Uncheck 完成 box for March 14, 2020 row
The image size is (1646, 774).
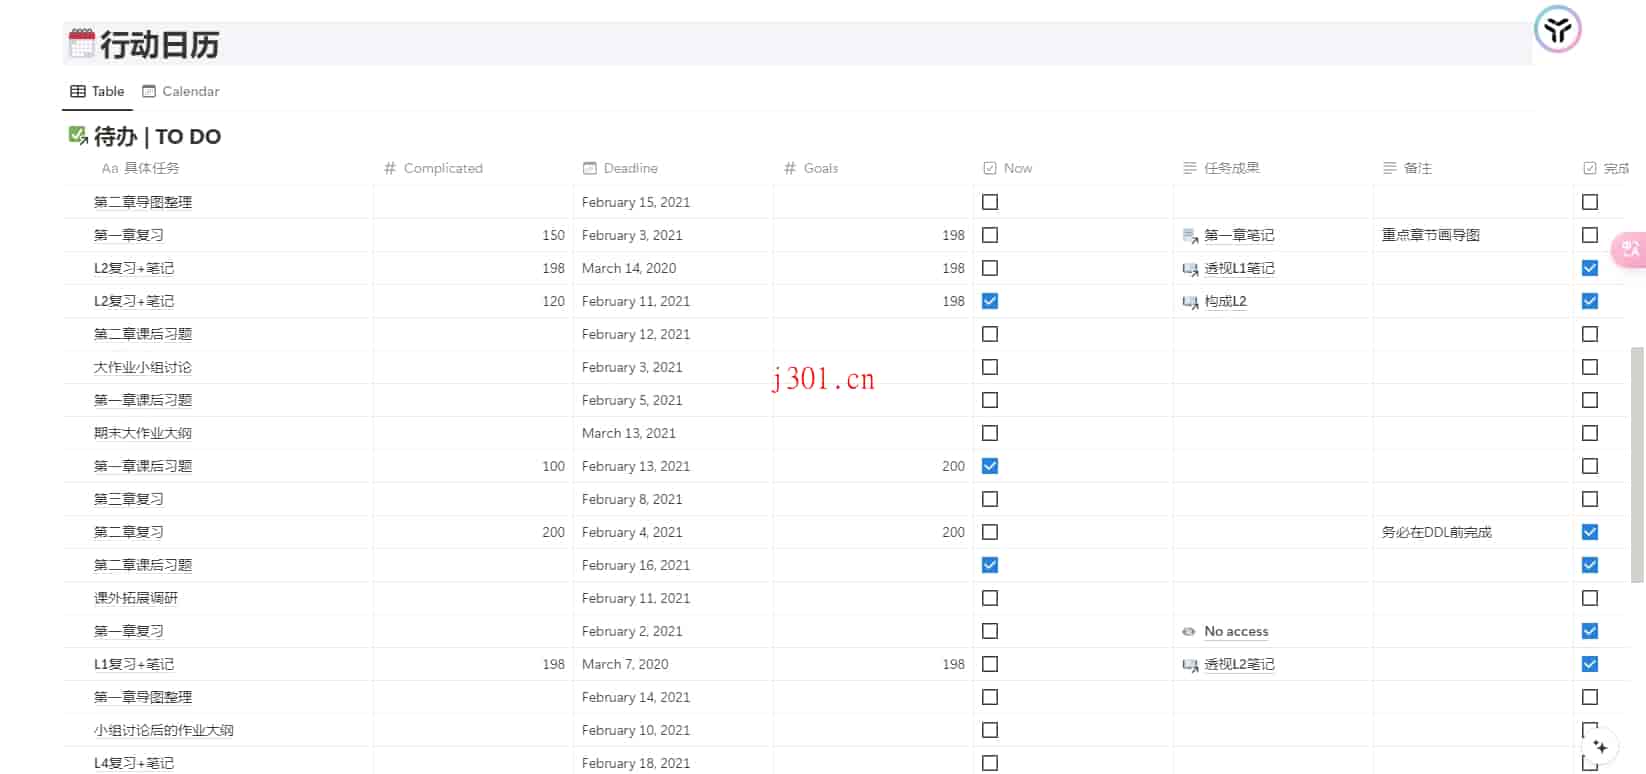1590,268
